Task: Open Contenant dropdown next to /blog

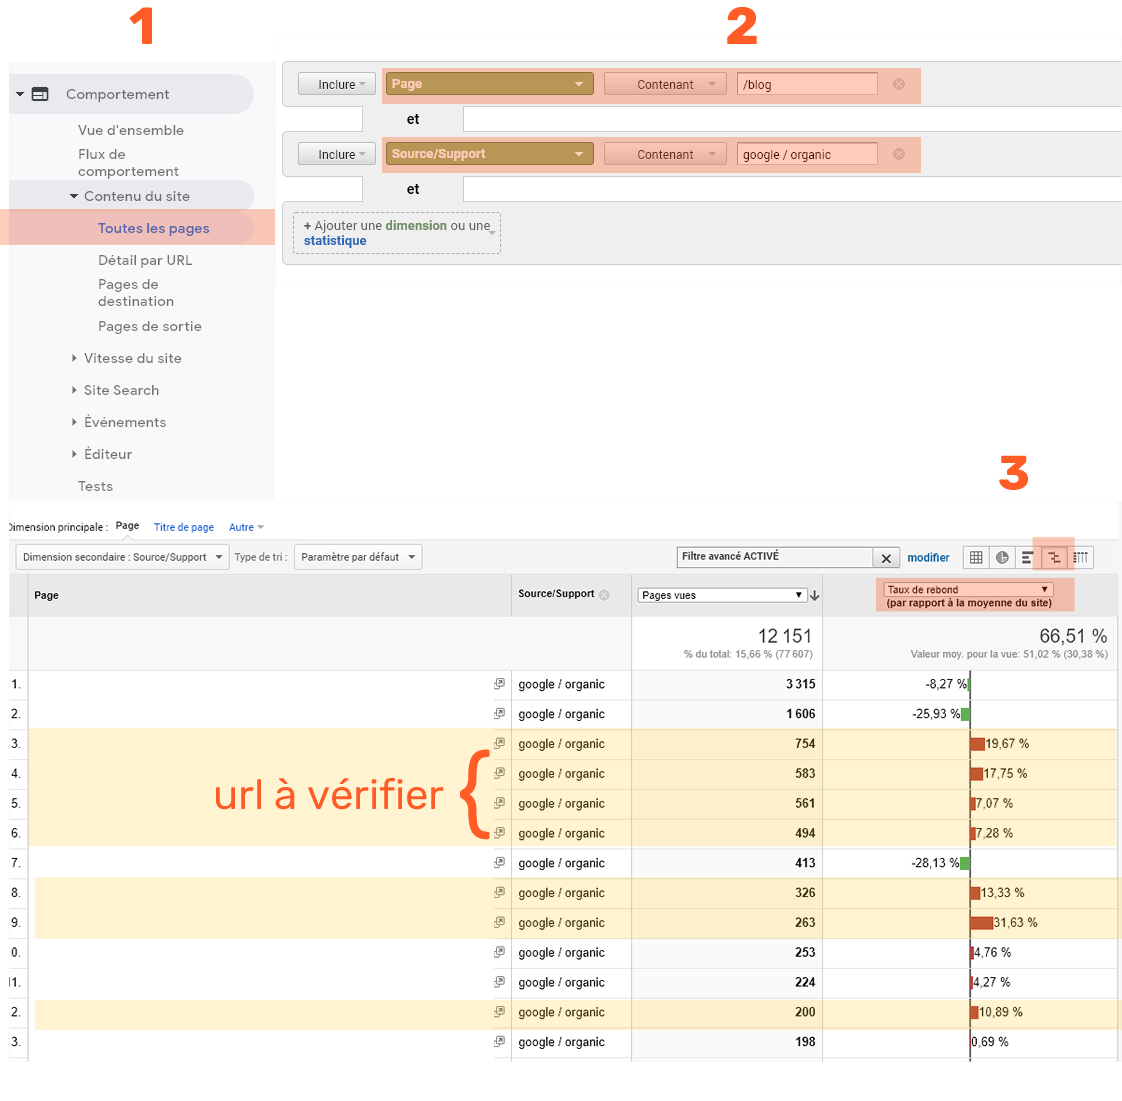Action: (x=665, y=84)
